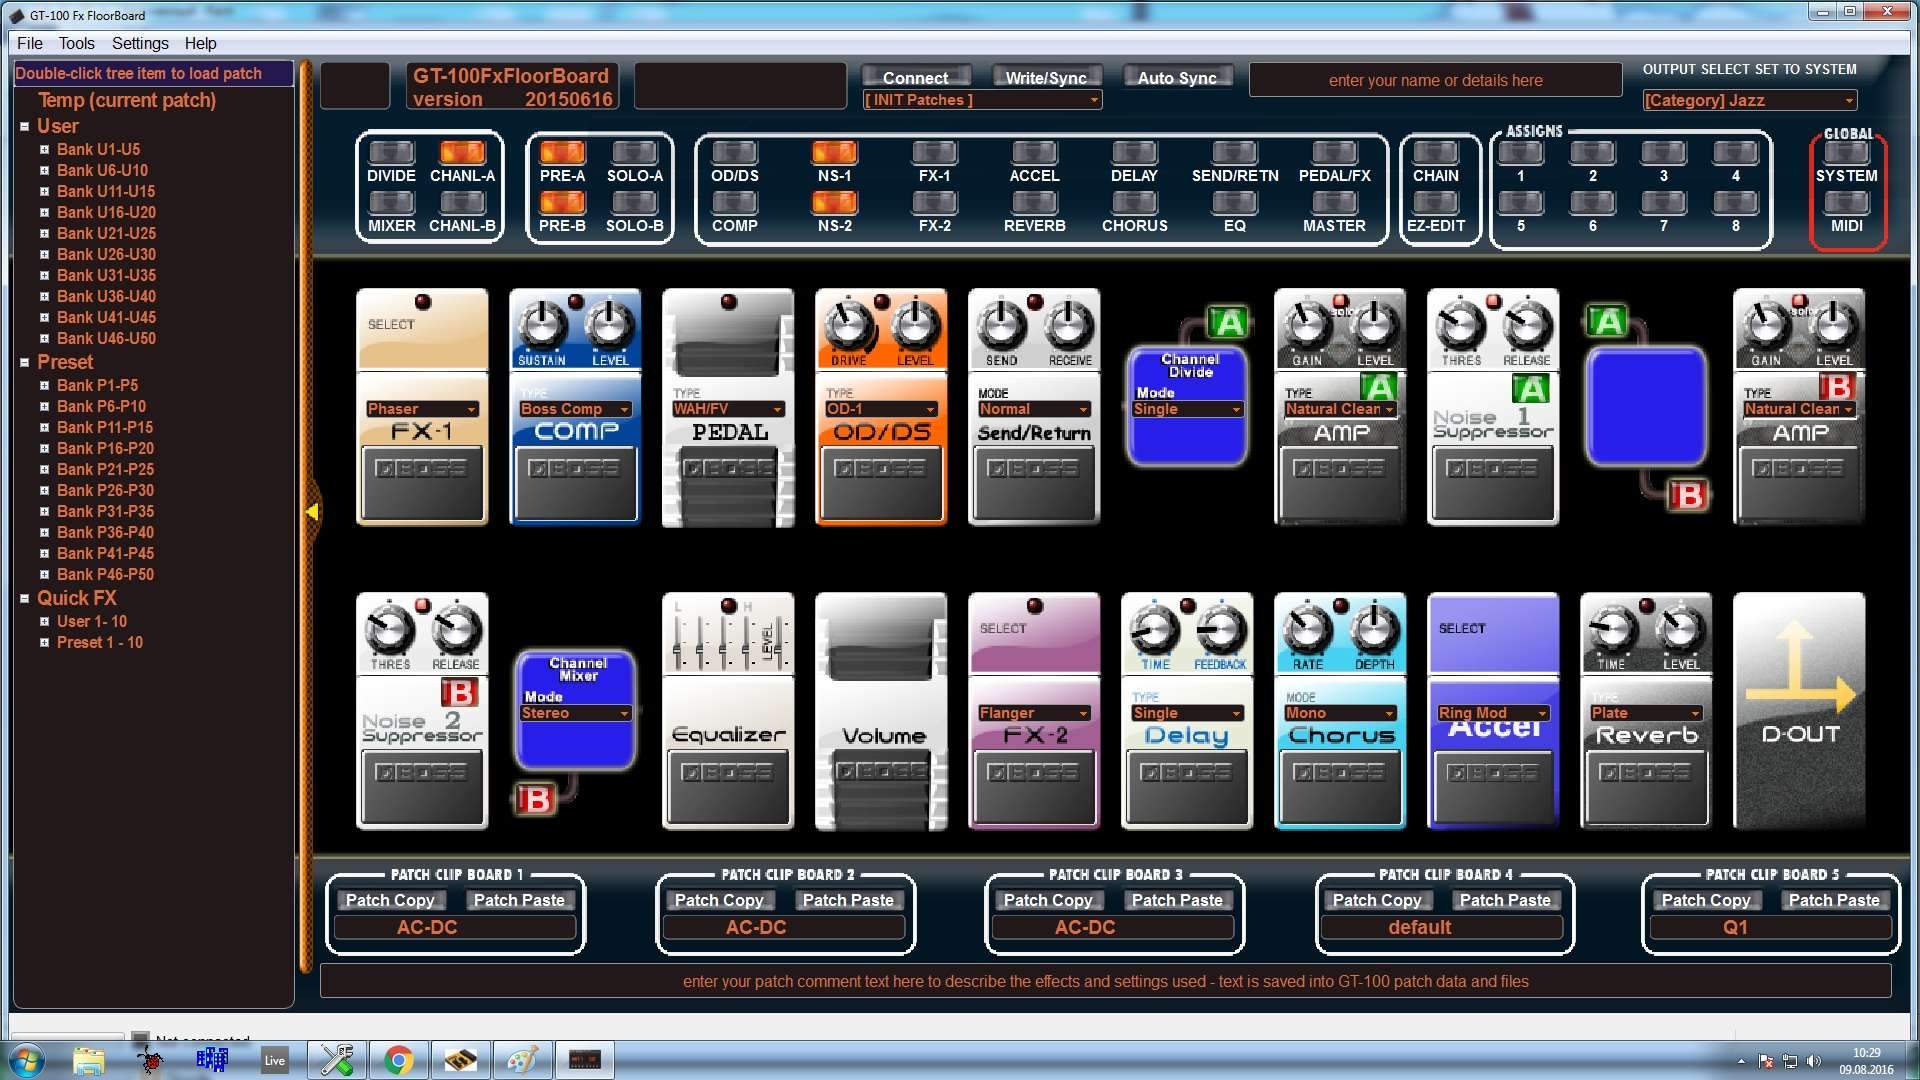The width and height of the screenshot is (1920, 1080).
Task: Open the Settings menu
Action: pyautogui.click(x=140, y=43)
